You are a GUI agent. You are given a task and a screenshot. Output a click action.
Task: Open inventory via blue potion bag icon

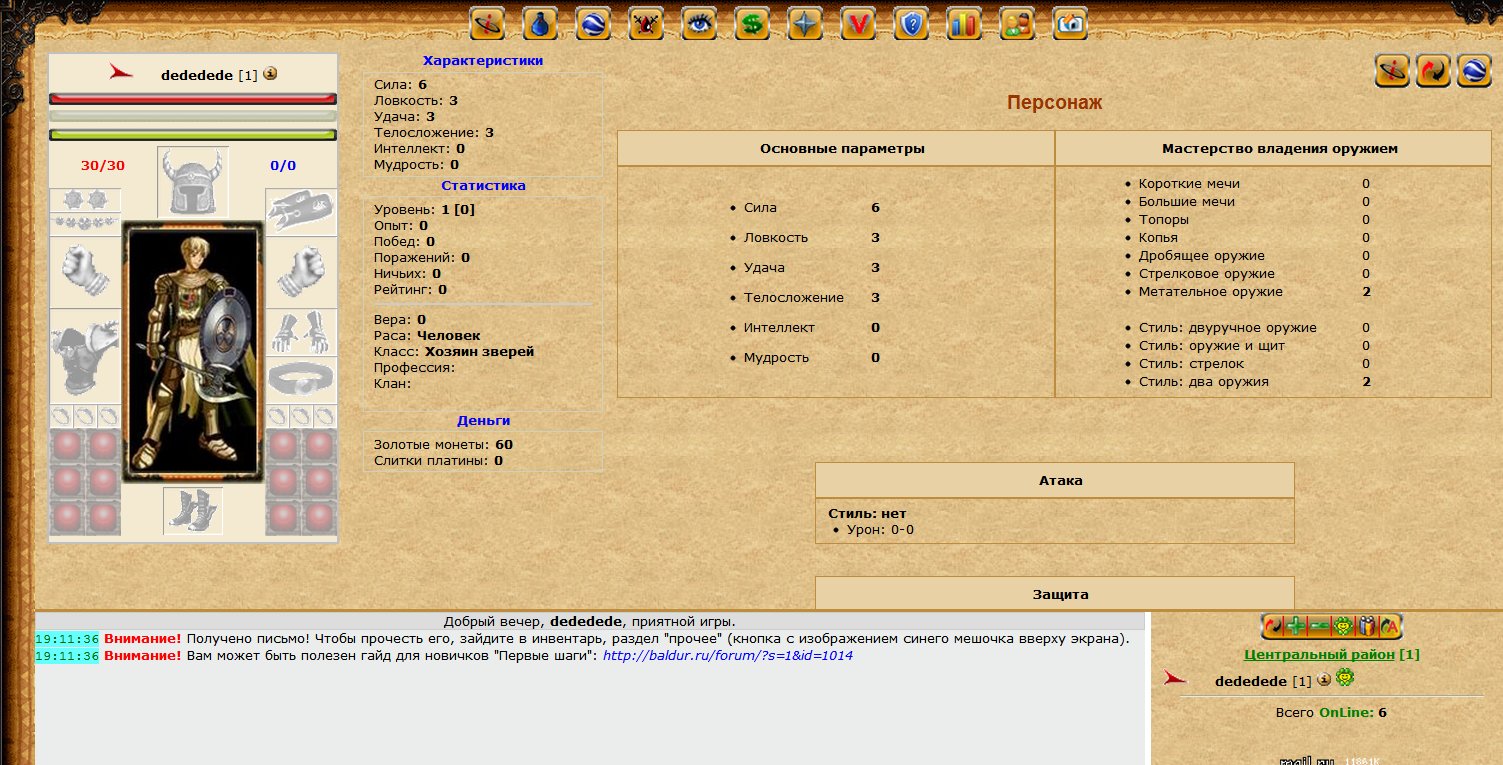tap(540, 24)
